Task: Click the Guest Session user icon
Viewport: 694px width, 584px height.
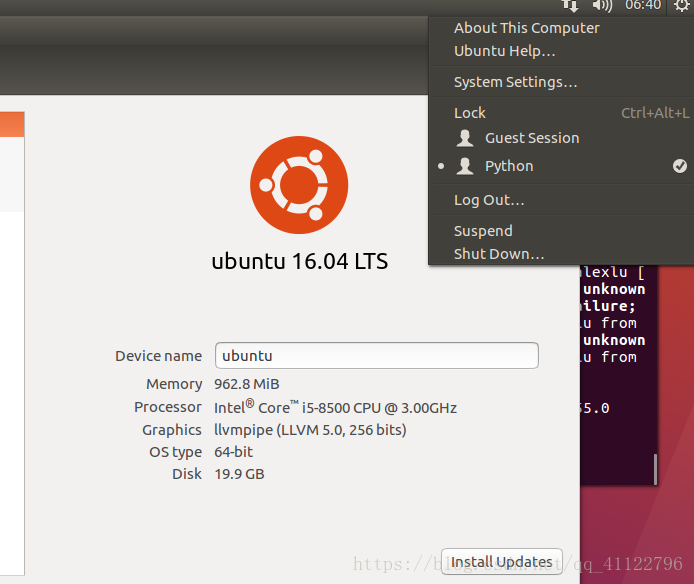Action: [465, 138]
